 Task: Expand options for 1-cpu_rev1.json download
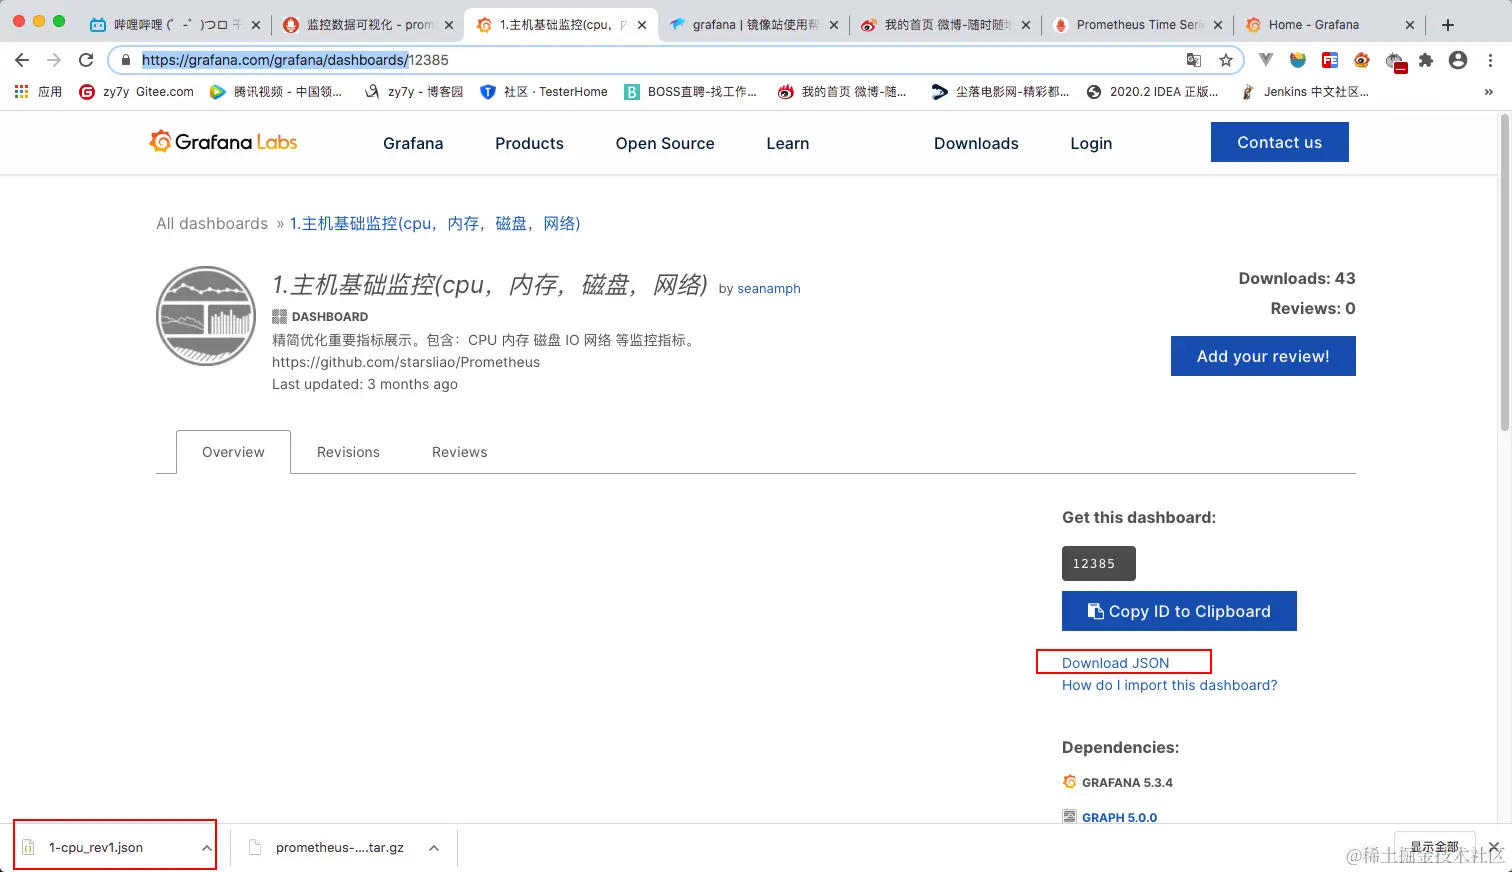pos(206,848)
